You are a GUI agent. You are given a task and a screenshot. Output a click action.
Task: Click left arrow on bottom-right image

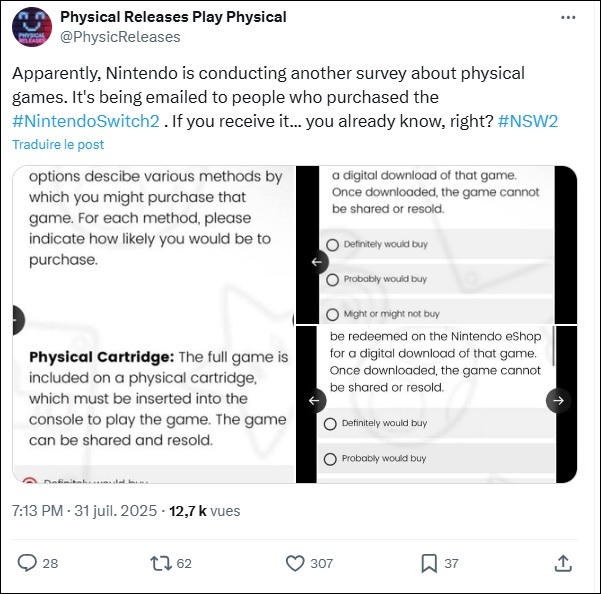click(314, 400)
